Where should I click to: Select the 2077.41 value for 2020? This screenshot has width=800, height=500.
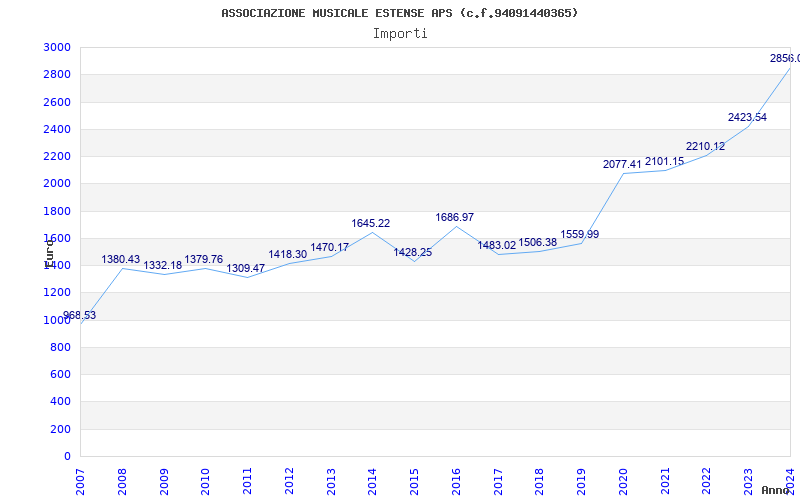click(622, 164)
